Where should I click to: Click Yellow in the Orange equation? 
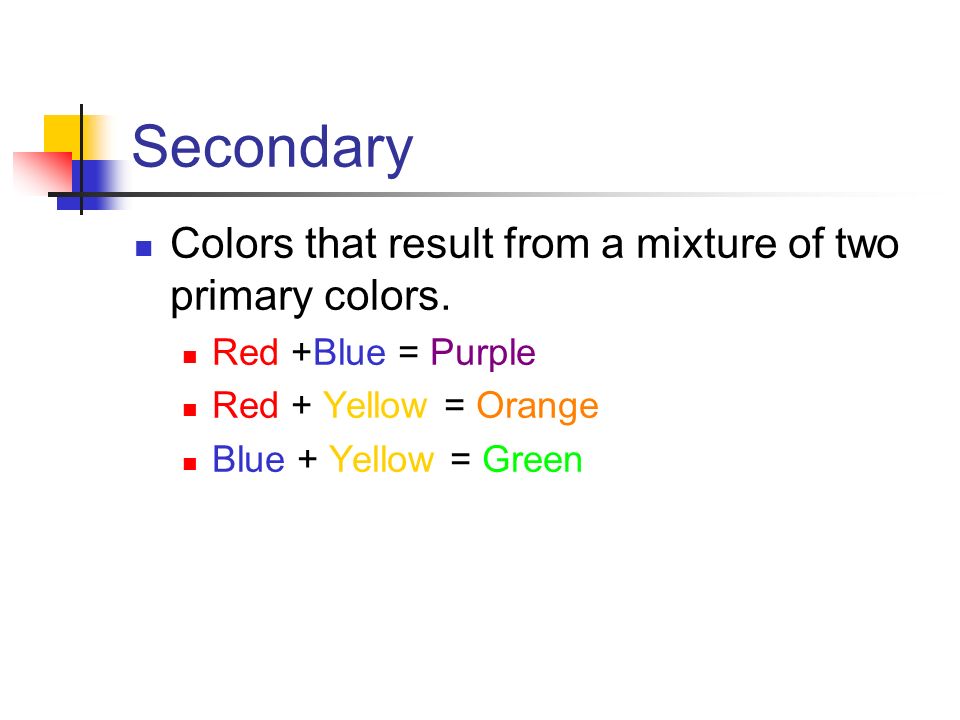[x=375, y=405]
